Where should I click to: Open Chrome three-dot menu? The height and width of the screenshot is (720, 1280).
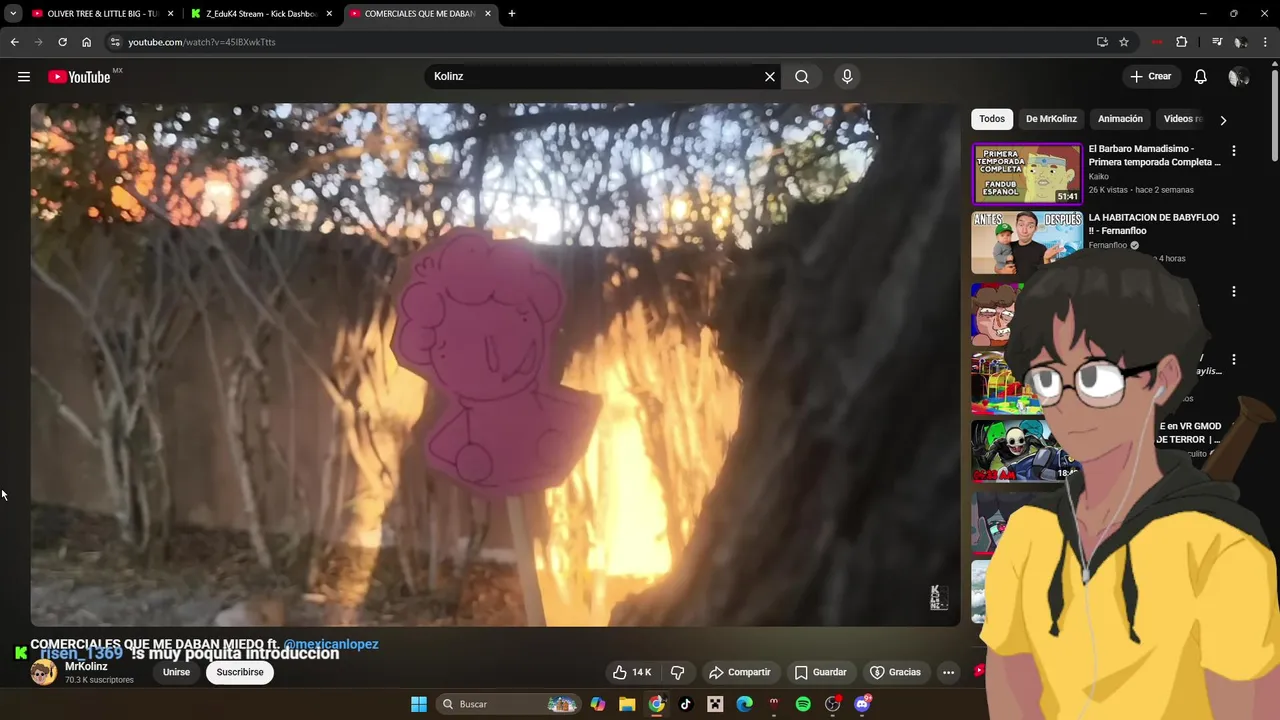[1266, 42]
